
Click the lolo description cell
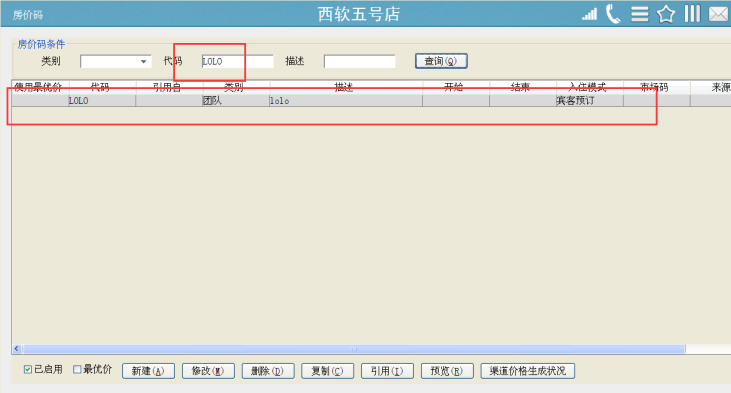click(345, 101)
